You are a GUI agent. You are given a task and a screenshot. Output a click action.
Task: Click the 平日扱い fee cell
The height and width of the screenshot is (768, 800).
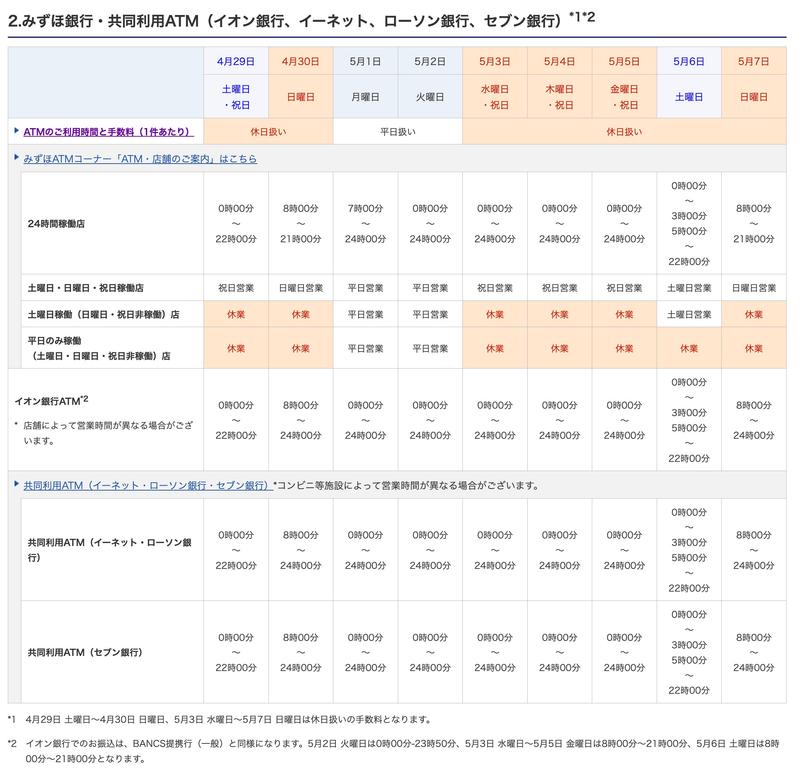(x=398, y=132)
